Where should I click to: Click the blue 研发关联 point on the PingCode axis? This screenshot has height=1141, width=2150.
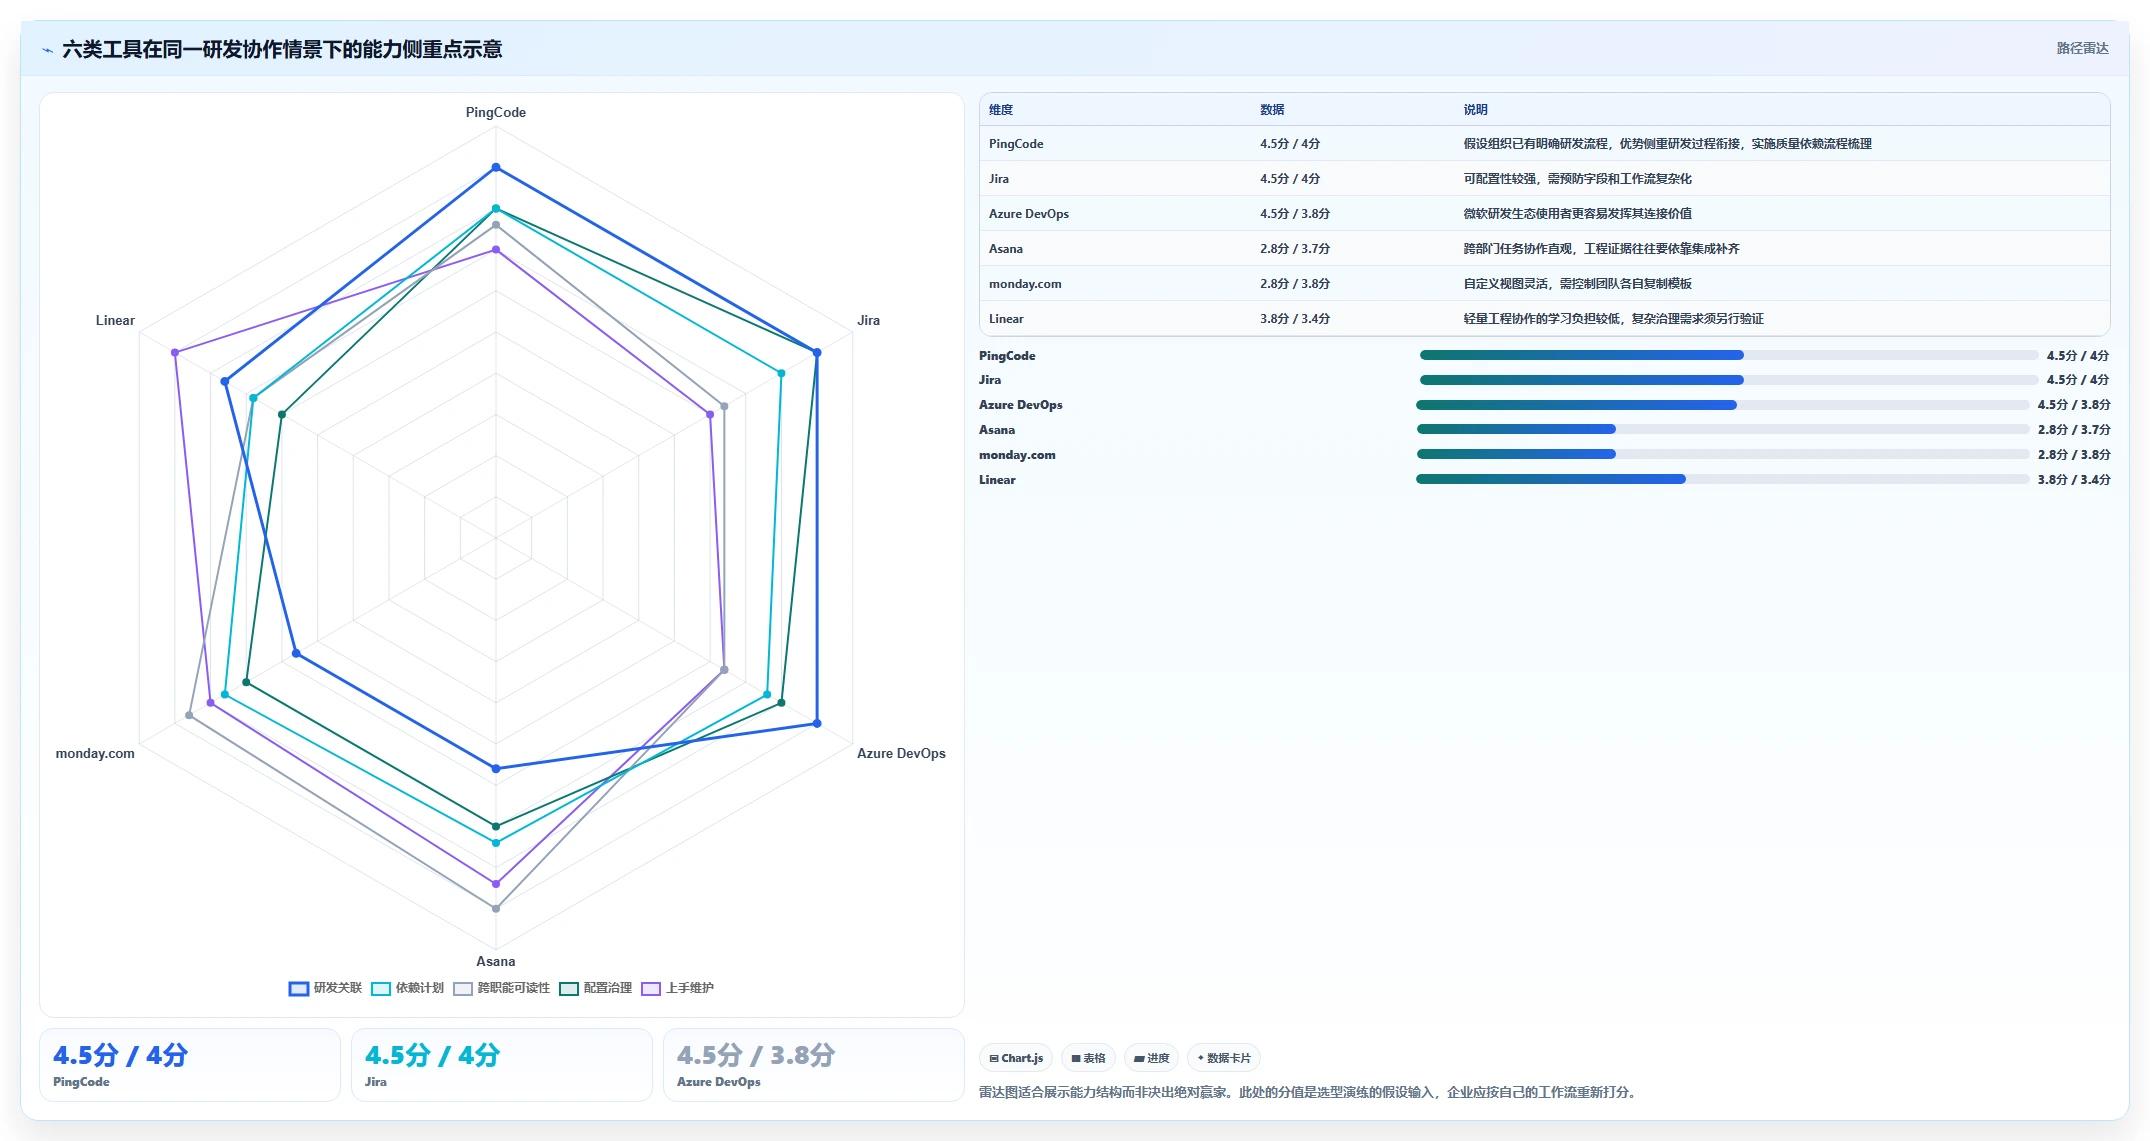496,167
